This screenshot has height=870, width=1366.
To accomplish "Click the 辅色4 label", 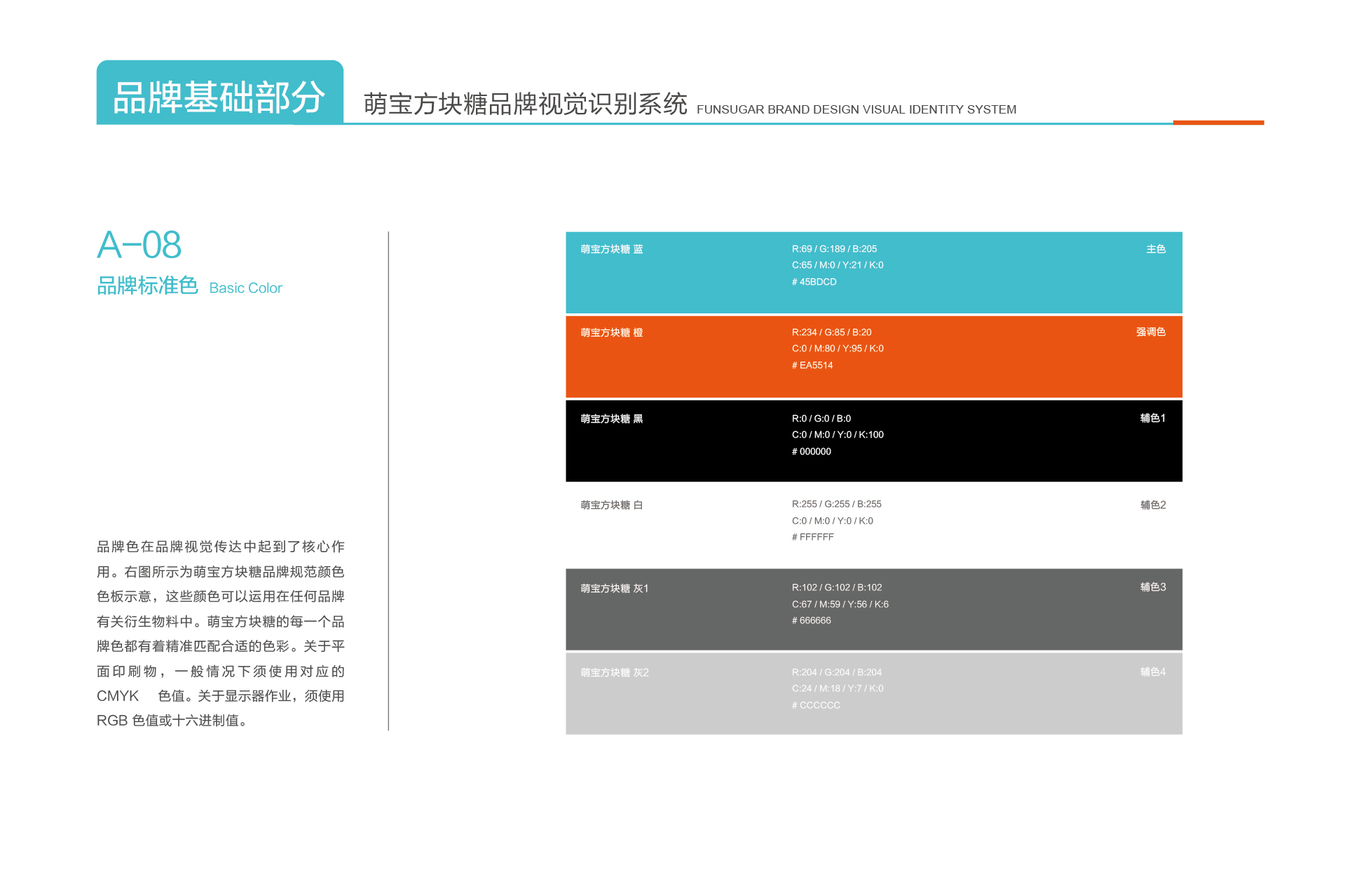I will coord(1153,672).
